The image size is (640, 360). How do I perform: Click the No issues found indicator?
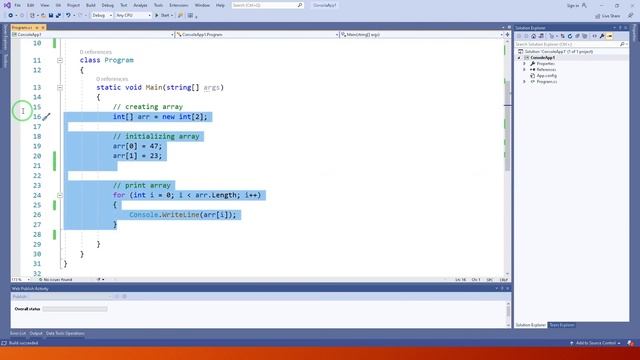[x=56, y=280]
